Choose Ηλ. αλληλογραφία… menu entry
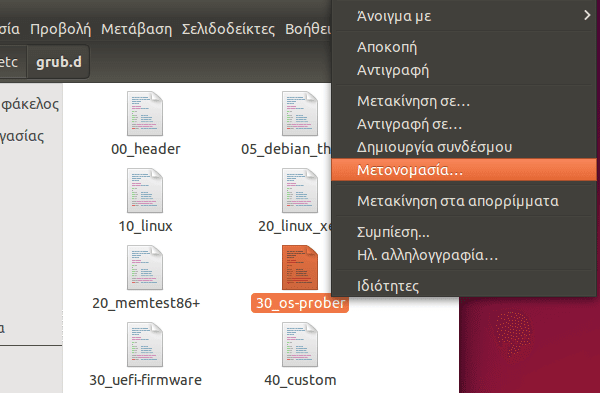 coord(464,255)
